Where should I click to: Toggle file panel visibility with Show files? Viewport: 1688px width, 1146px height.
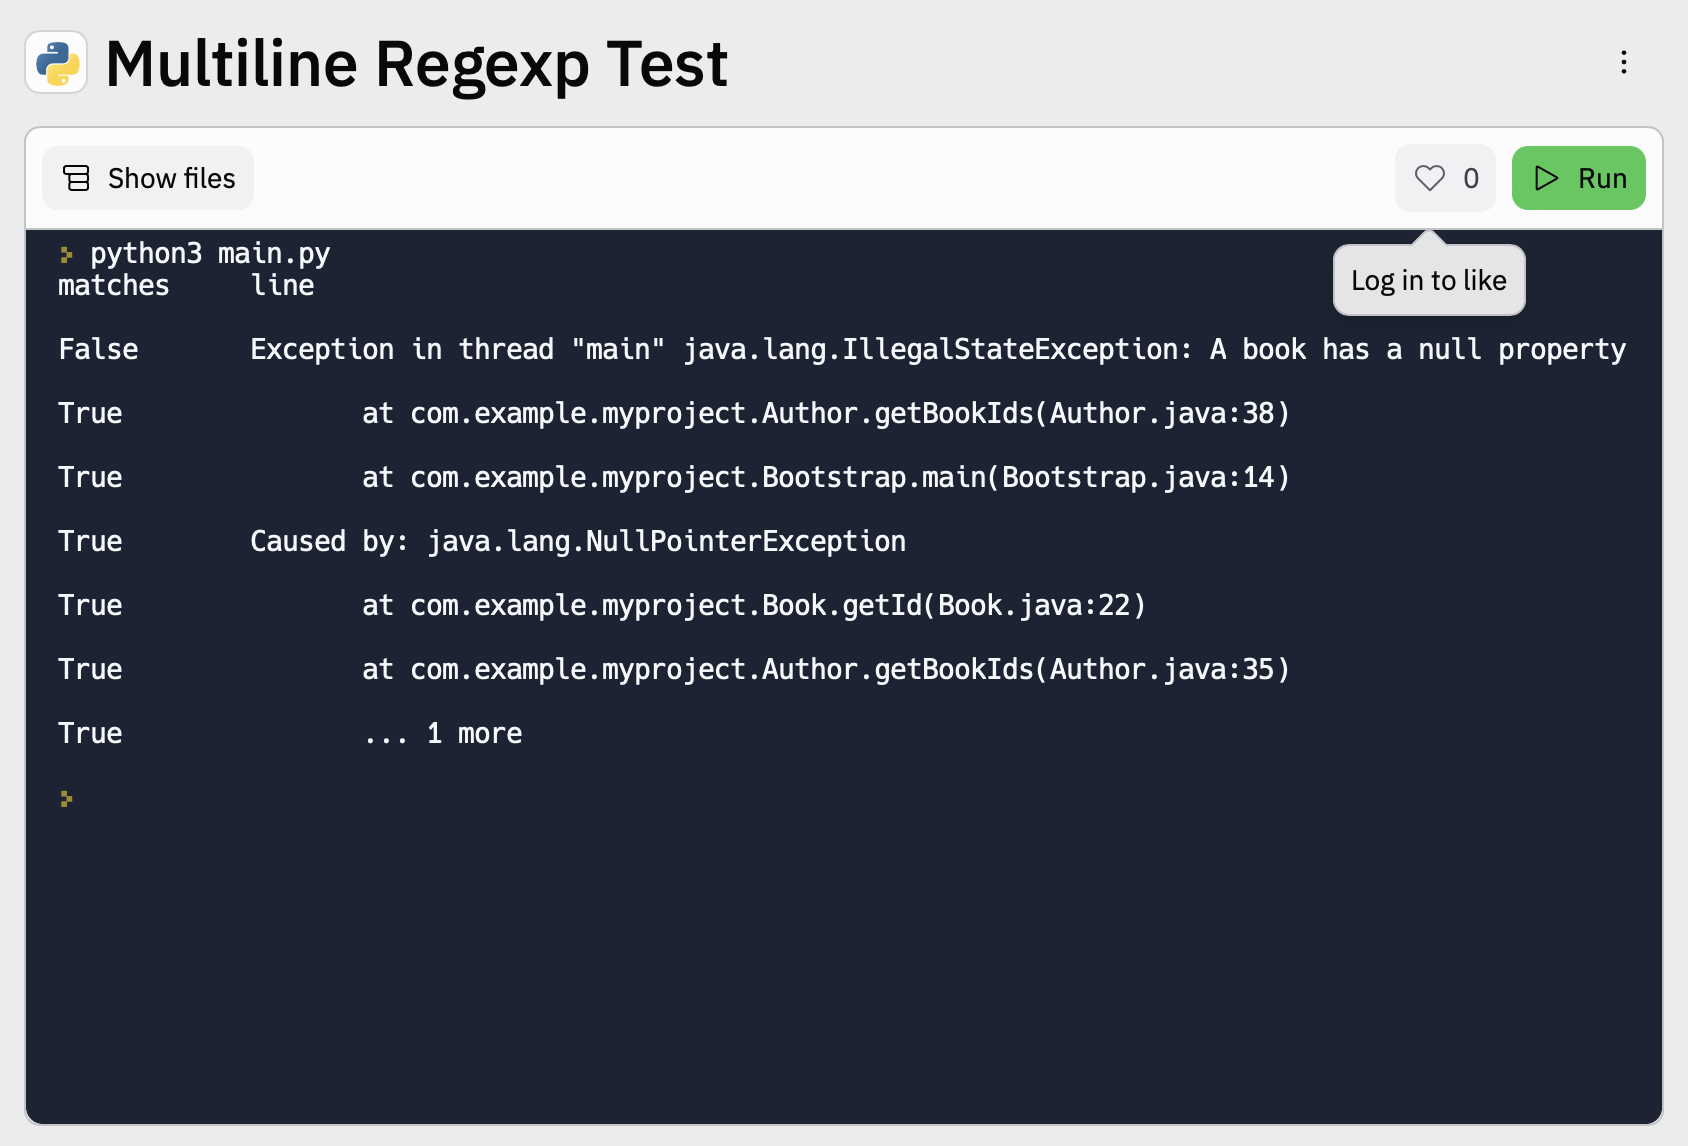coord(147,177)
